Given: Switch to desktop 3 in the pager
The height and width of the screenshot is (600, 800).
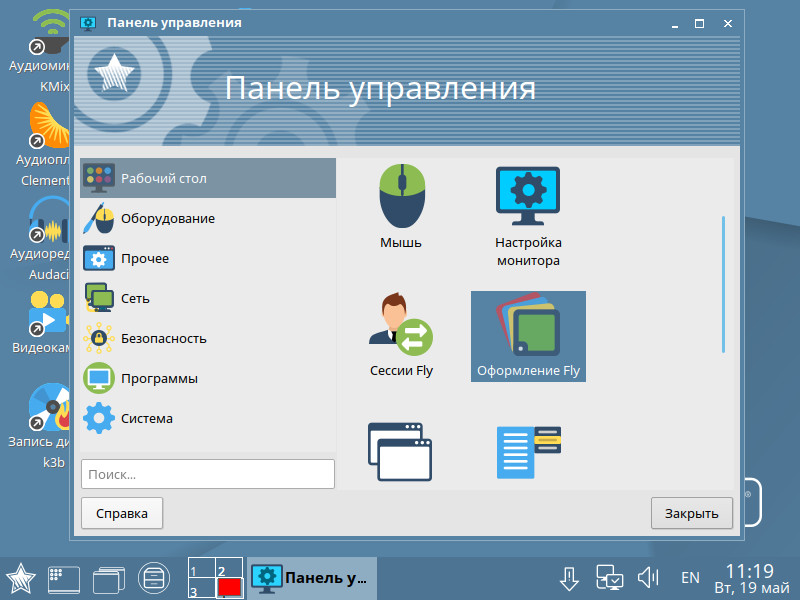Looking at the screenshot, I should point(202,588).
